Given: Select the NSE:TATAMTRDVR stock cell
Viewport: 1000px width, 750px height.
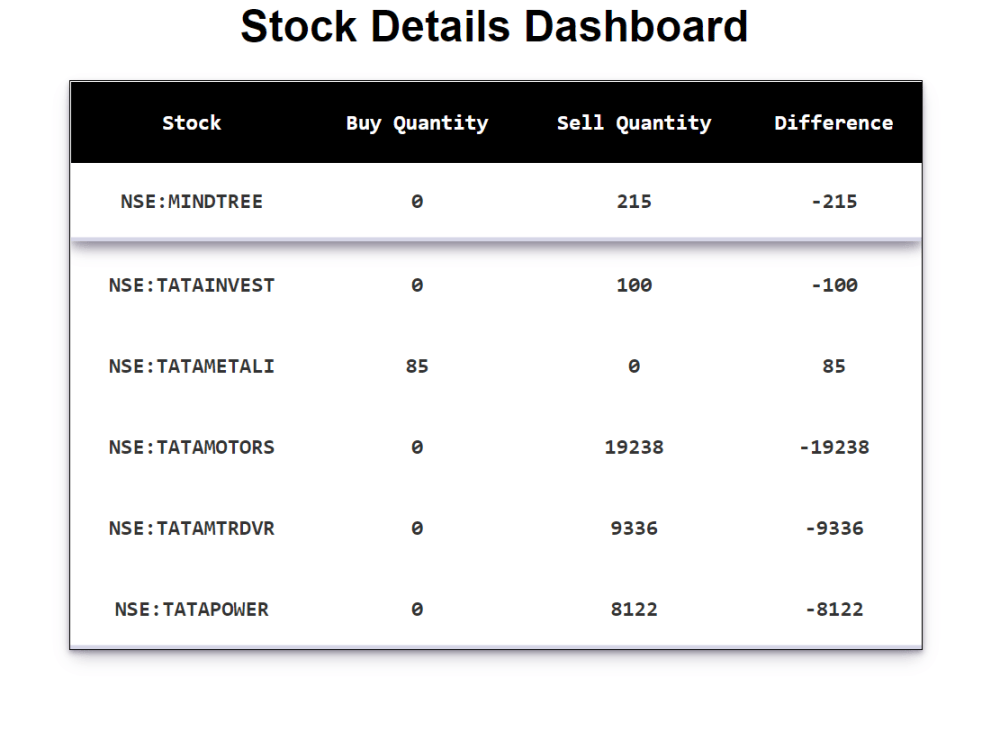Looking at the screenshot, I should 191,528.
